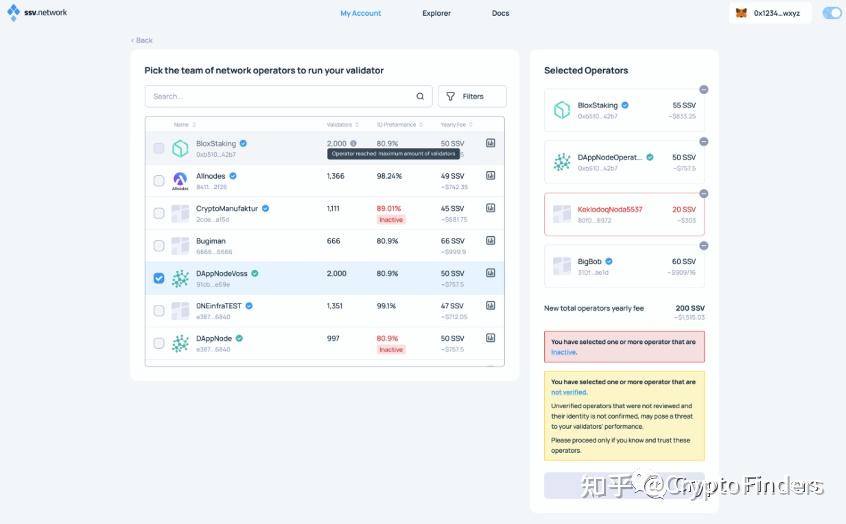Click ONEinfraTEST's '1,351' validators count
This screenshot has width=846, height=524.
click(335, 305)
